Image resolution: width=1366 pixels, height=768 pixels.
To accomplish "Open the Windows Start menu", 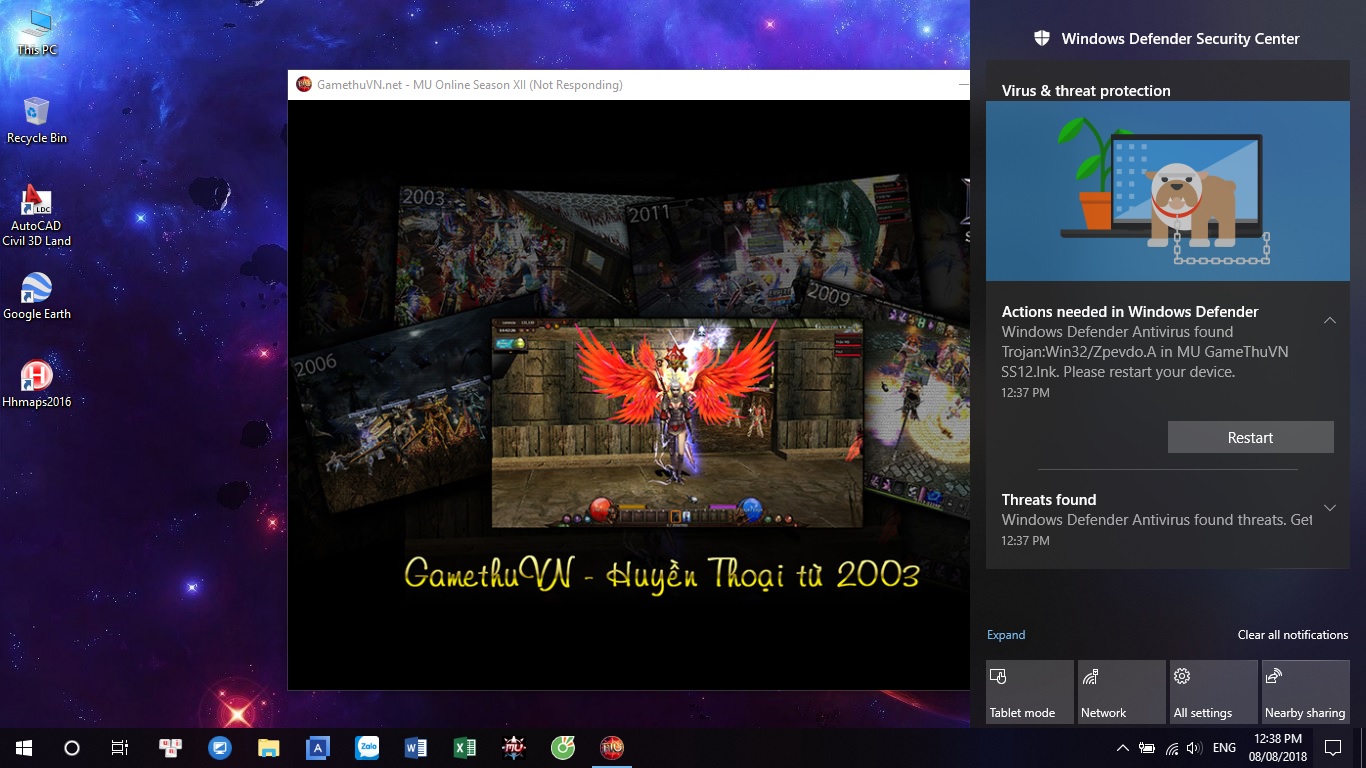I will (x=24, y=747).
